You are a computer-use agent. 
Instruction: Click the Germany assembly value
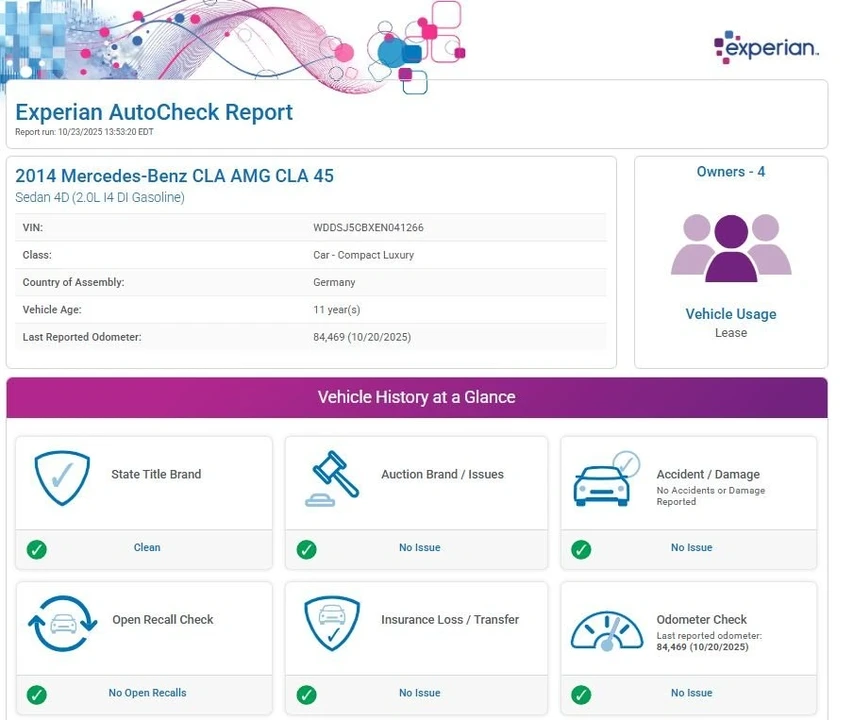(334, 282)
